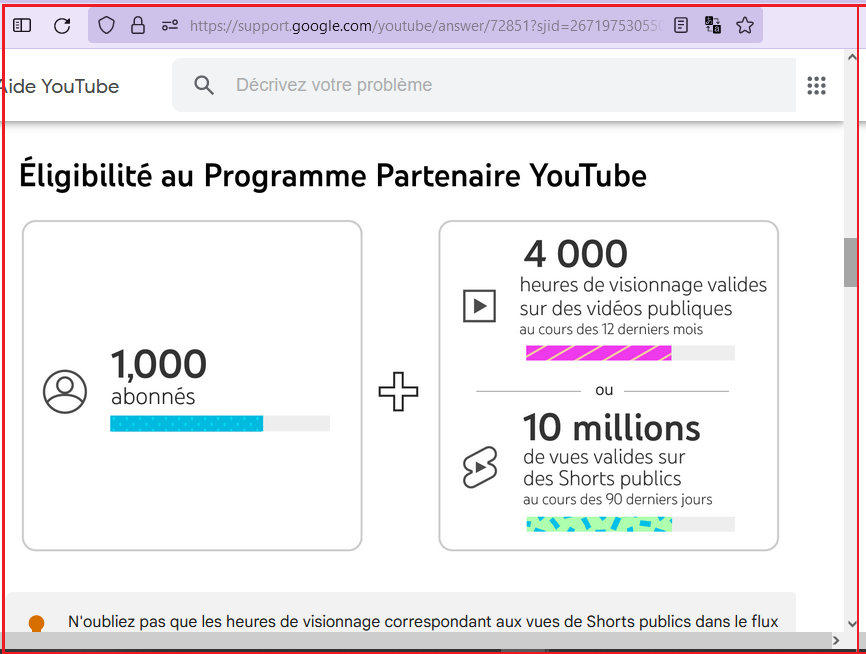Image resolution: width=866 pixels, height=654 pixels.
Task: Focus the "Décrivez votre problème" search box
Action: point(500,85)
